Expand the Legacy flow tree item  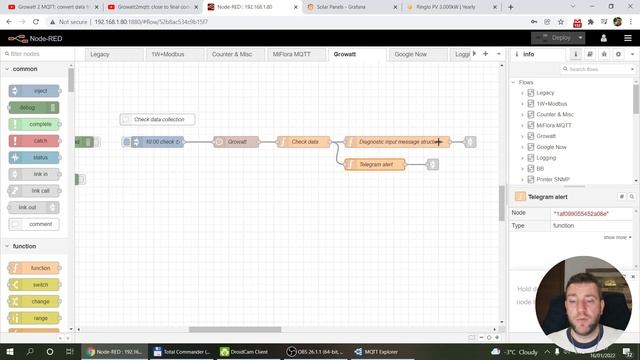pos(522,93)
